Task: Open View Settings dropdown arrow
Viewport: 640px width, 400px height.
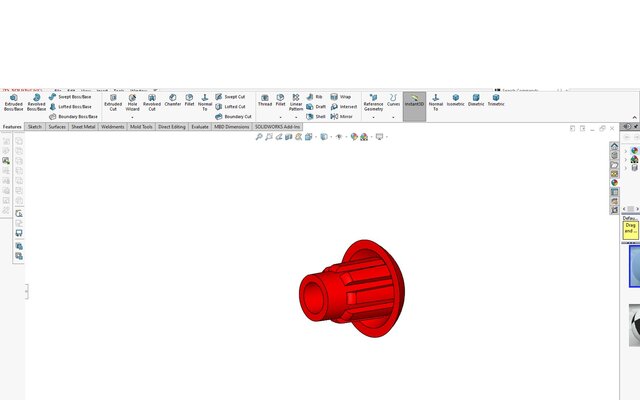Action: (386, 137)
